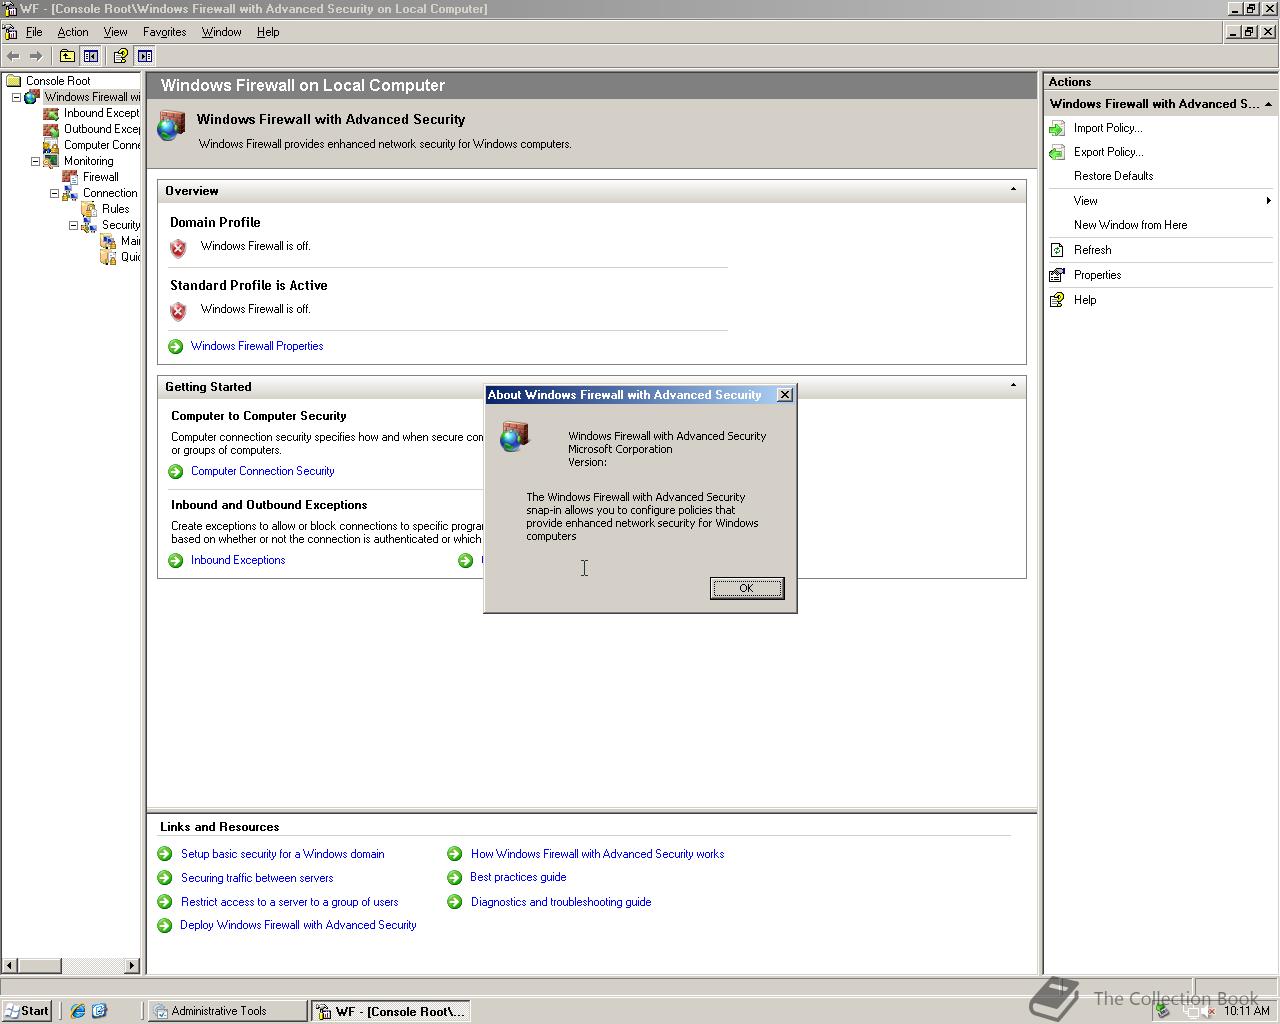Screen dimensions: 1280x1024
Task: Open the Help menu in the menu bar
Action: tap(268, 32)
